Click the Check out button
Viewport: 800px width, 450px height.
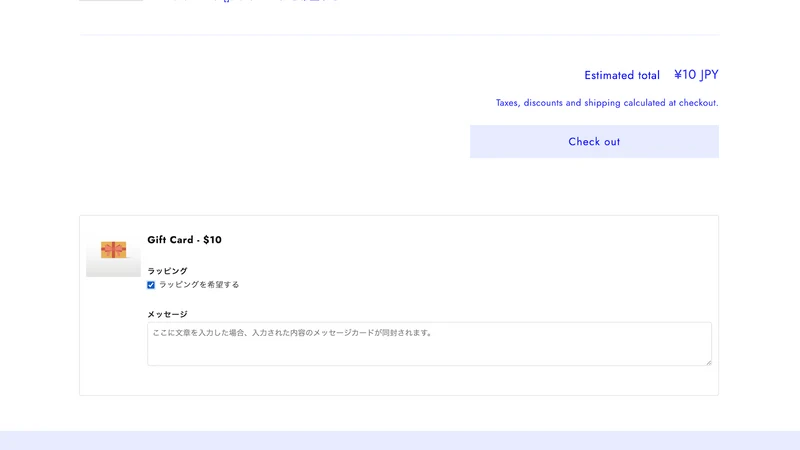point(594,141)
